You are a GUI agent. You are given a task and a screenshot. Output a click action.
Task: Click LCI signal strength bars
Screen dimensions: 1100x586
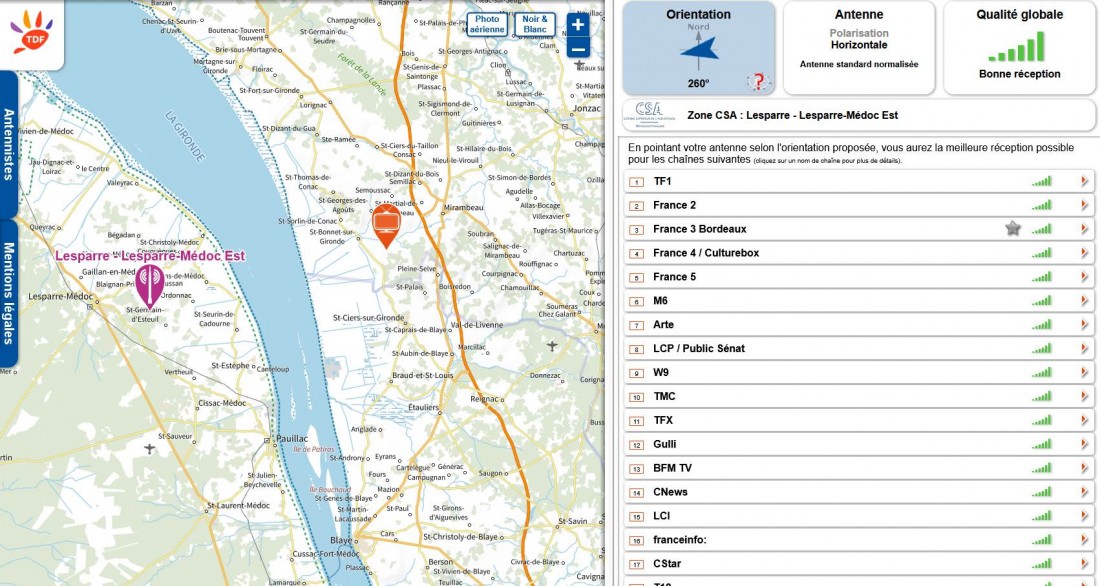pyautogui.click(x=1042, y=515)
